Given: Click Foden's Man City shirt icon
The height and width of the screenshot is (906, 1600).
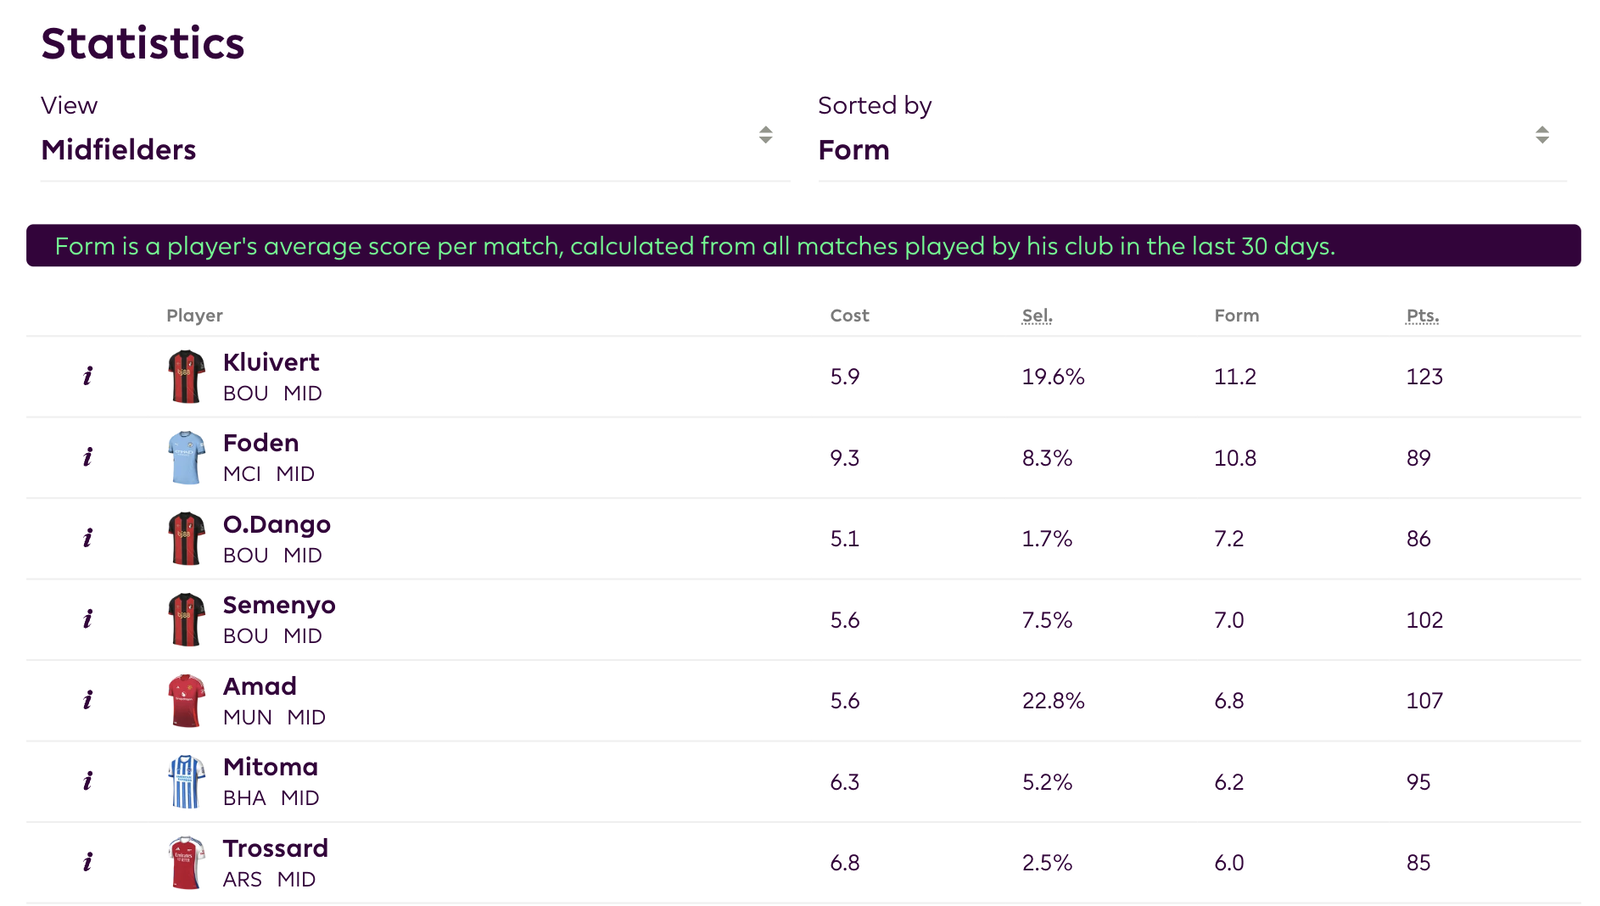Looking at the screenshot, I should (186, 457).
